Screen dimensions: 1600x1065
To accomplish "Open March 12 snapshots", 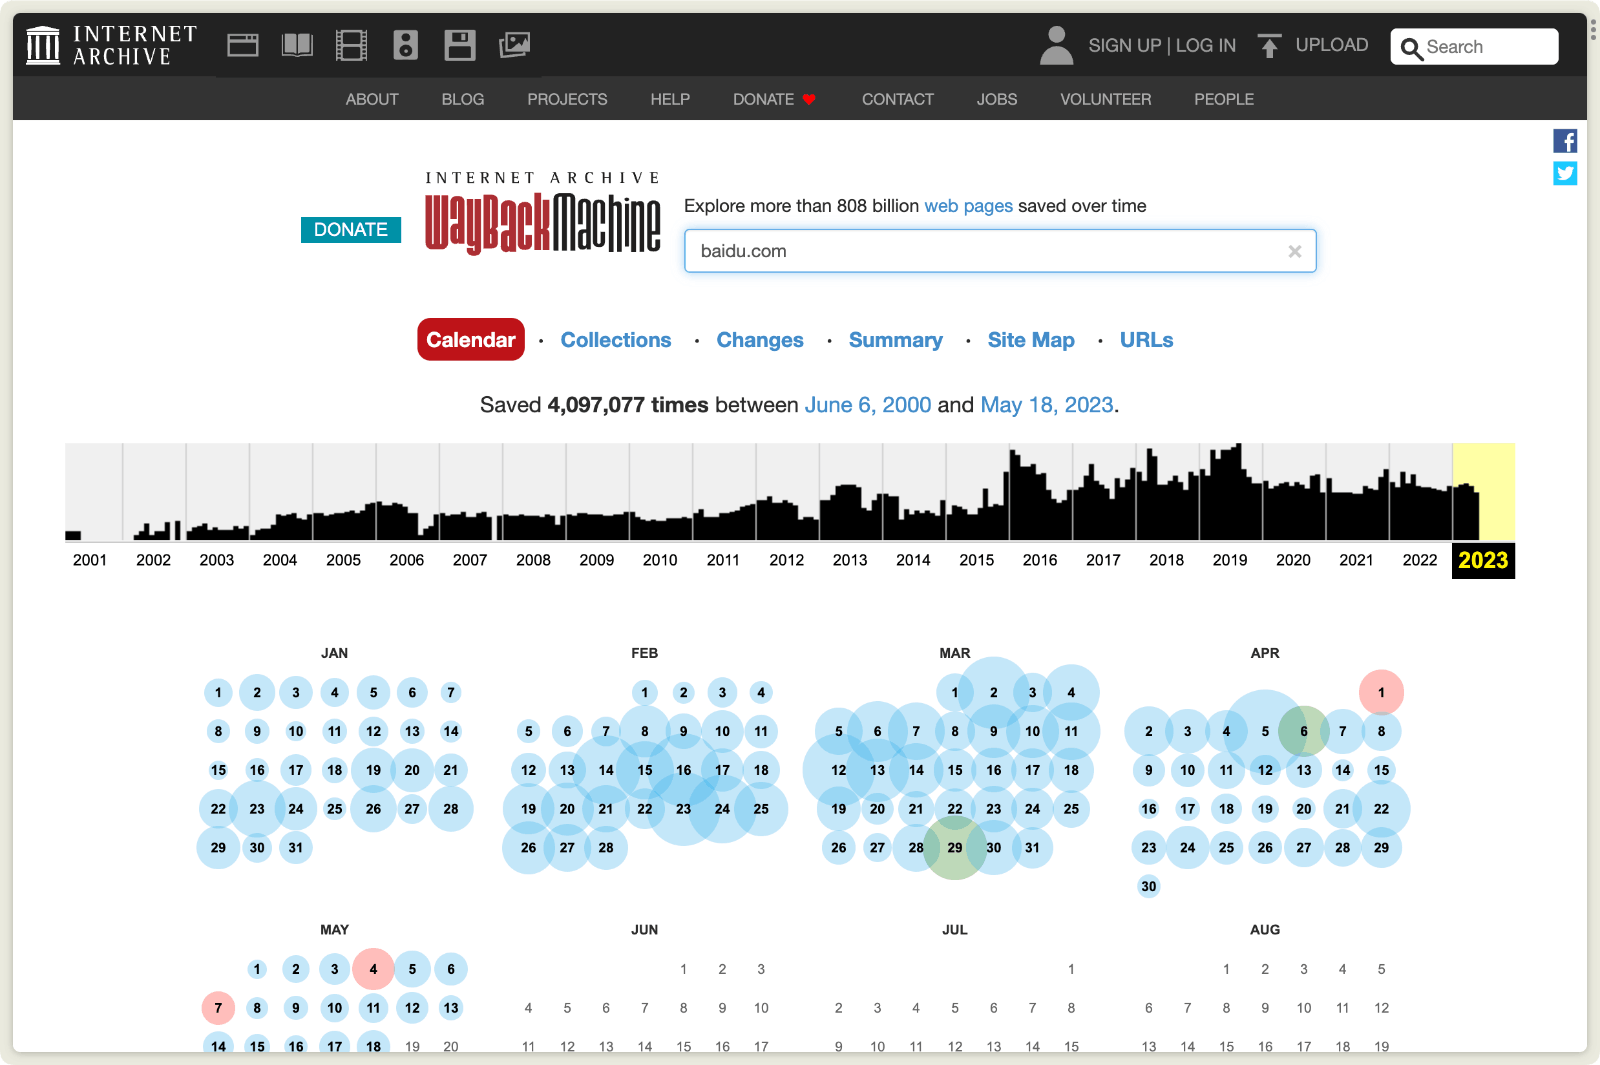I will tap(839, 770).
